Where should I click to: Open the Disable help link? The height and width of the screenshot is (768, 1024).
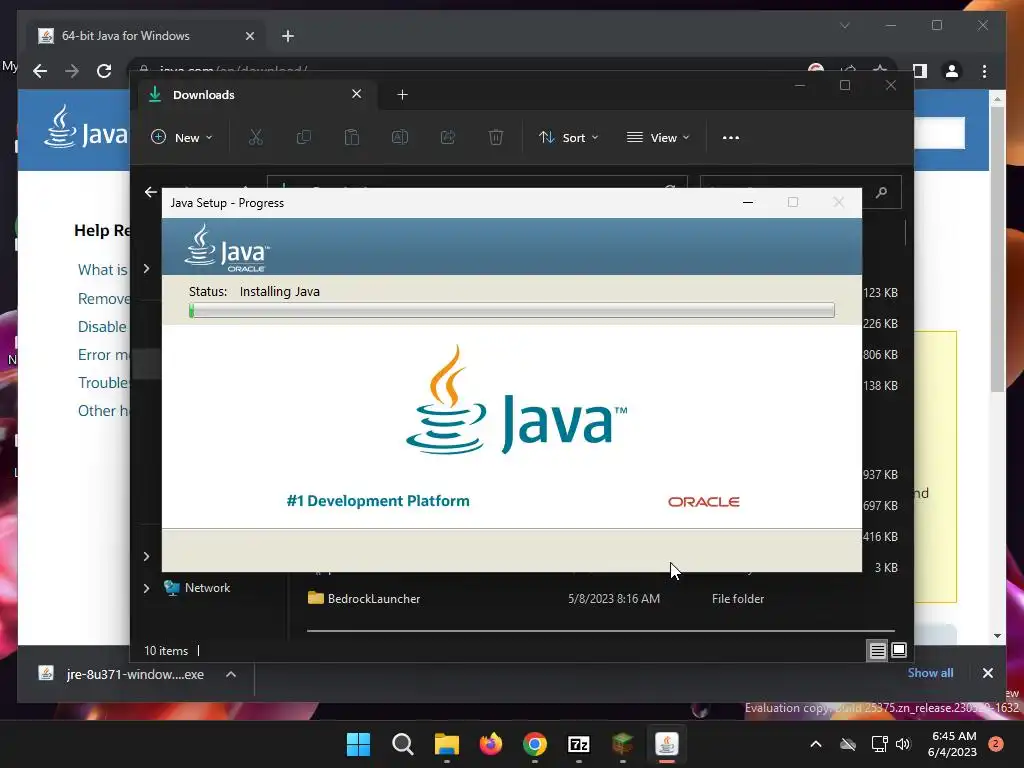tap(103, 327)
